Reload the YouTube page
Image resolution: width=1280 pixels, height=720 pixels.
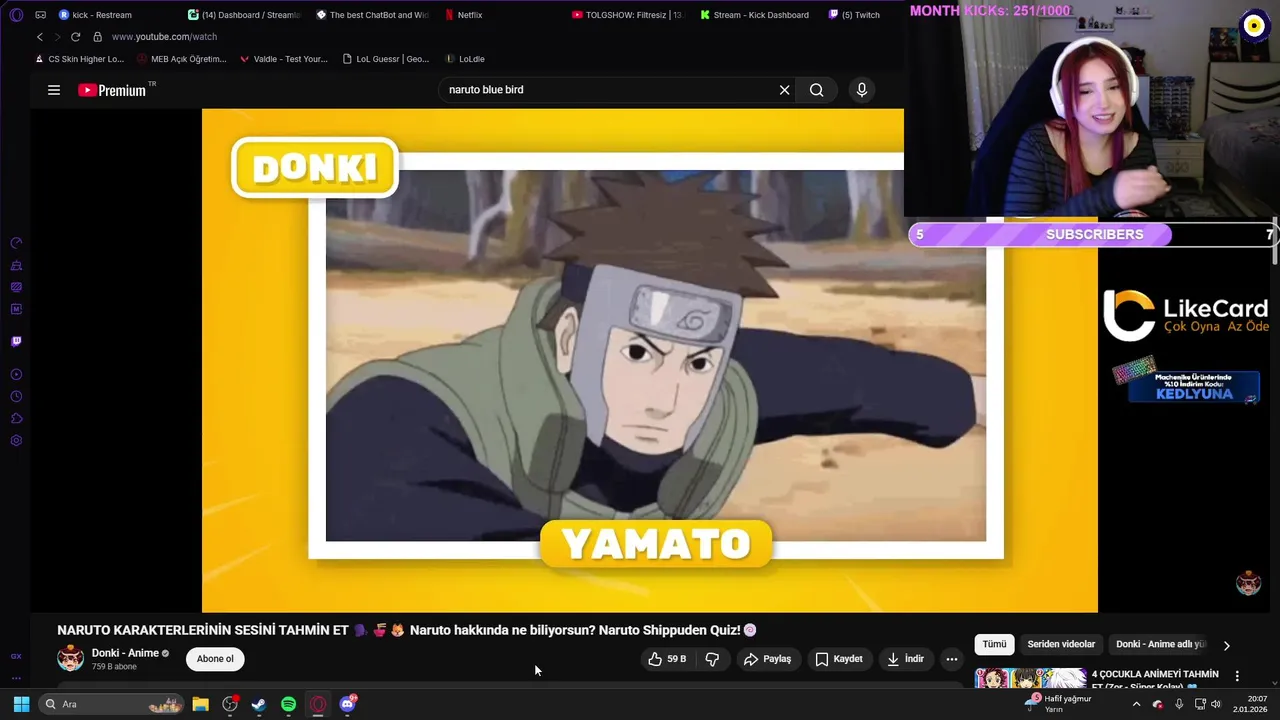(75, 37)
